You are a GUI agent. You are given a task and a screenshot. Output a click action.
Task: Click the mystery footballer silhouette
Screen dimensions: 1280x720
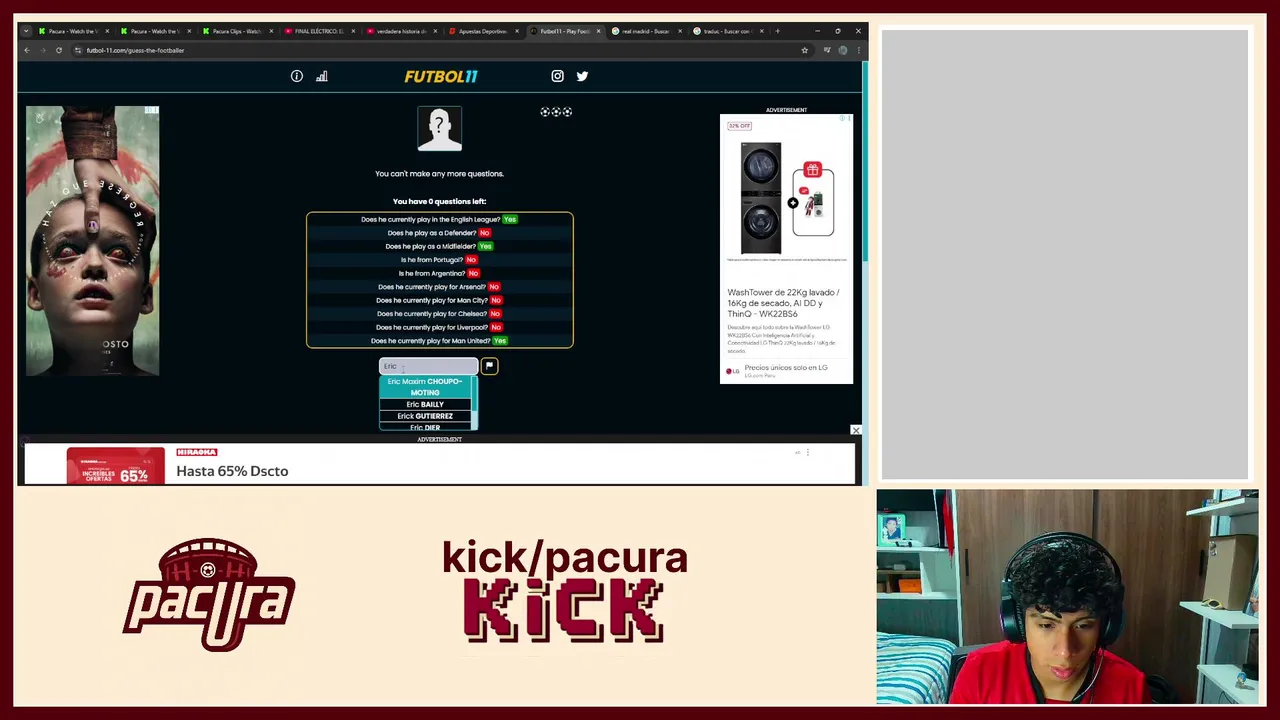click(440, 128)
